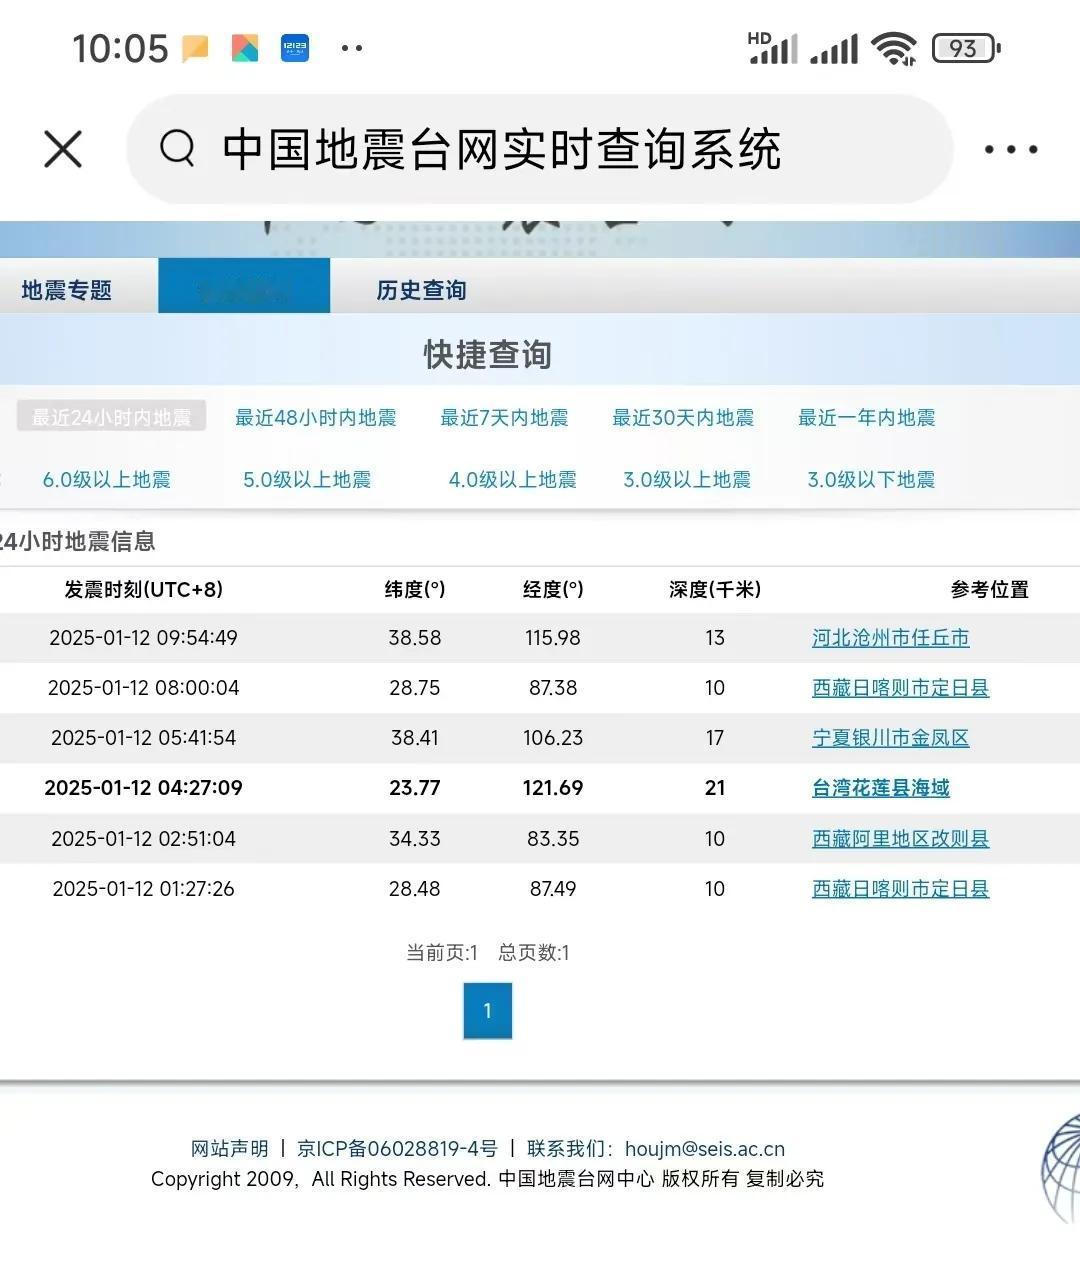Tap the HD signal strength icon

coord(772,47)
